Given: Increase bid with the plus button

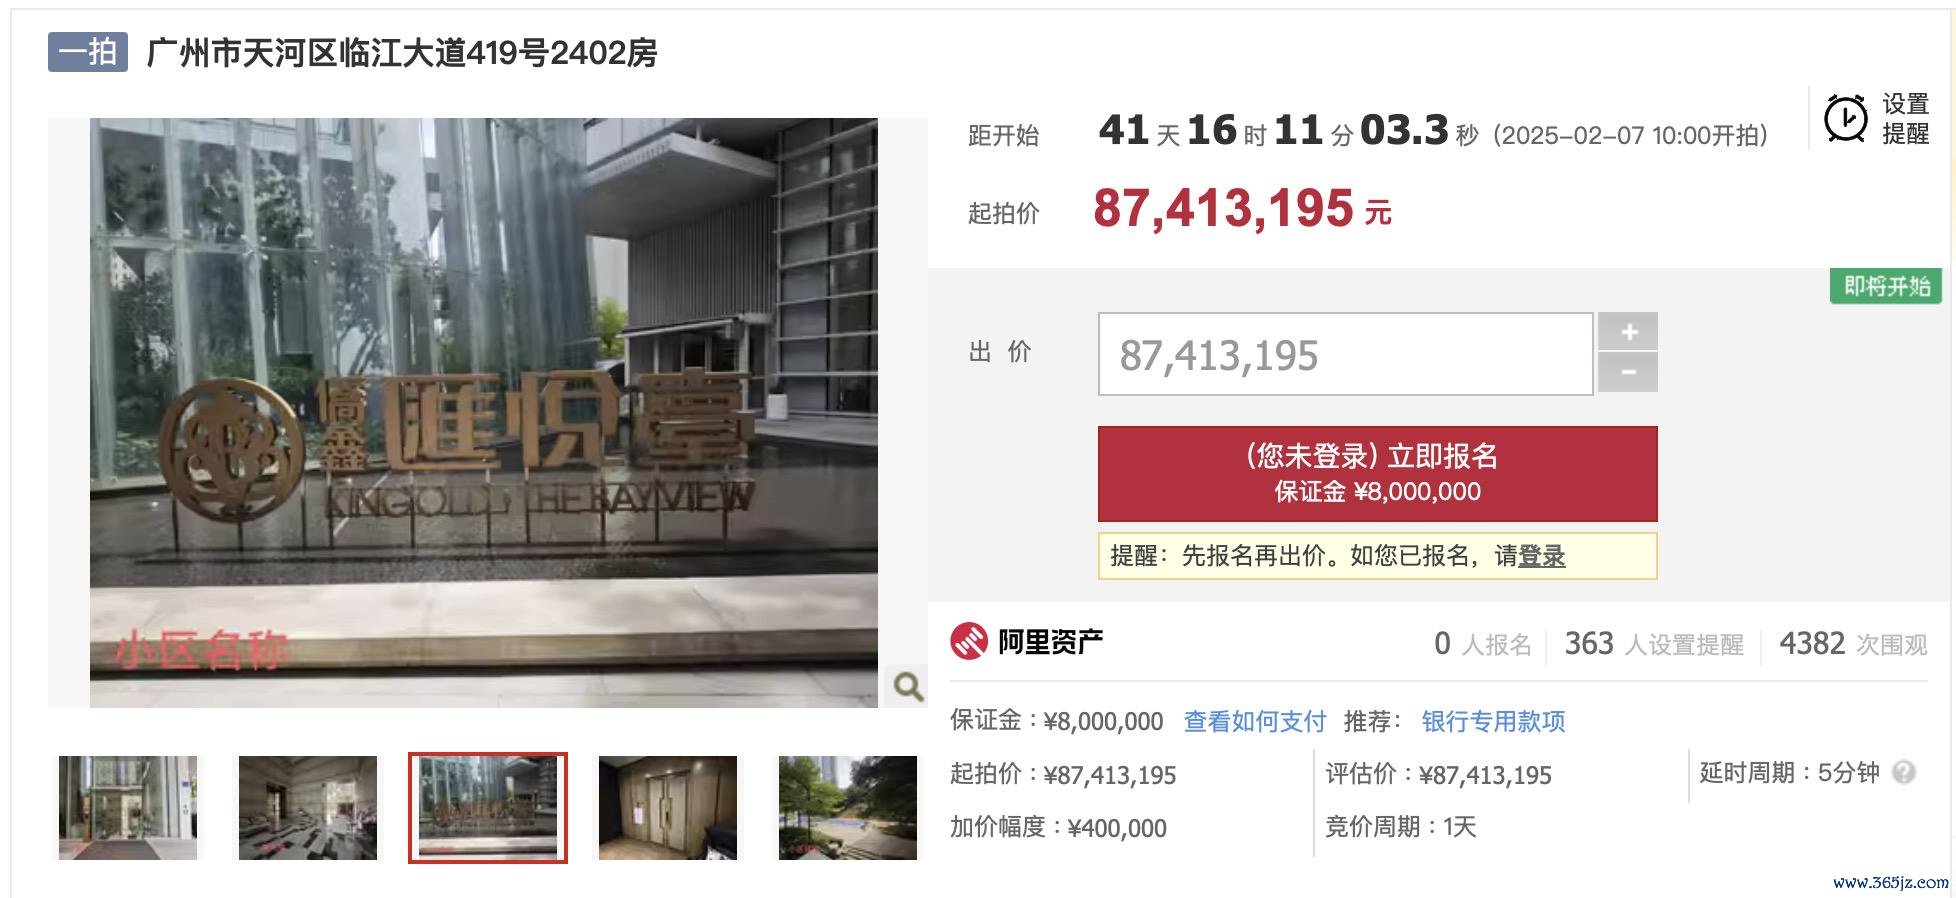Looking at the screenshot, I should coord(1628,332).
